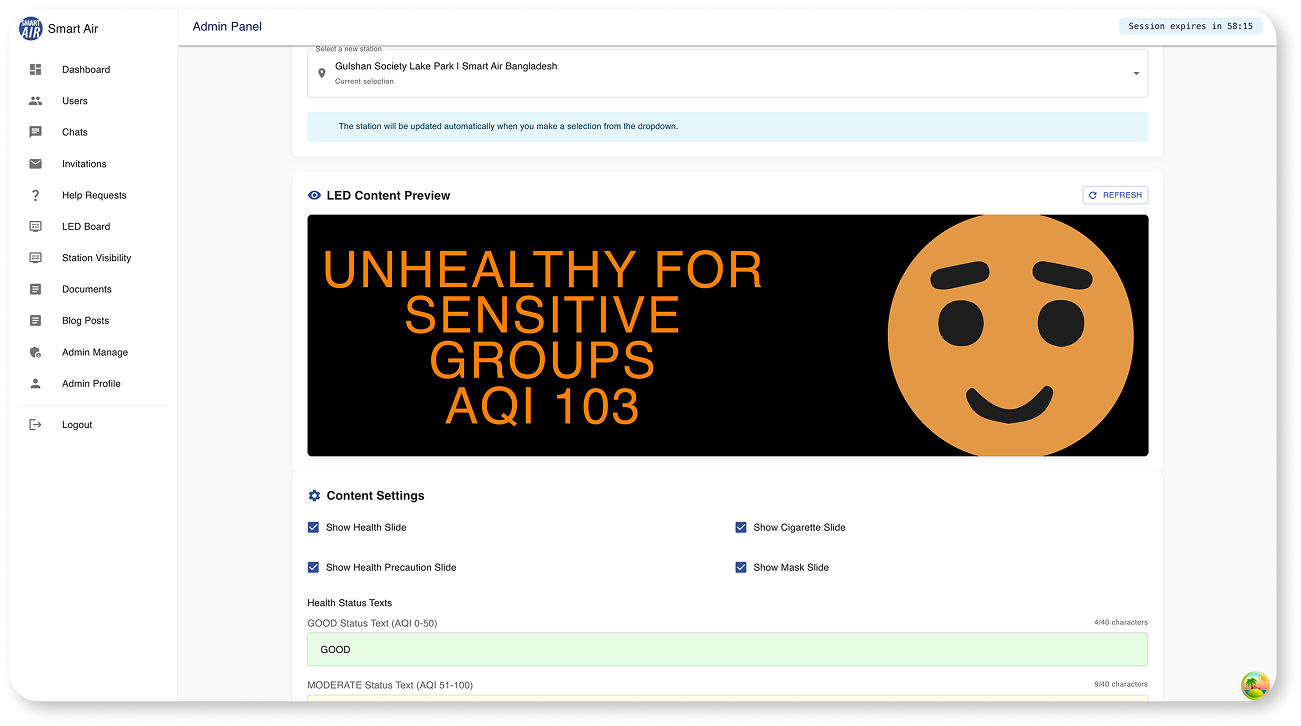Click the Admin Profile person icon
The width and height of the screenshot is (1301, 726).
click(36, 384)
